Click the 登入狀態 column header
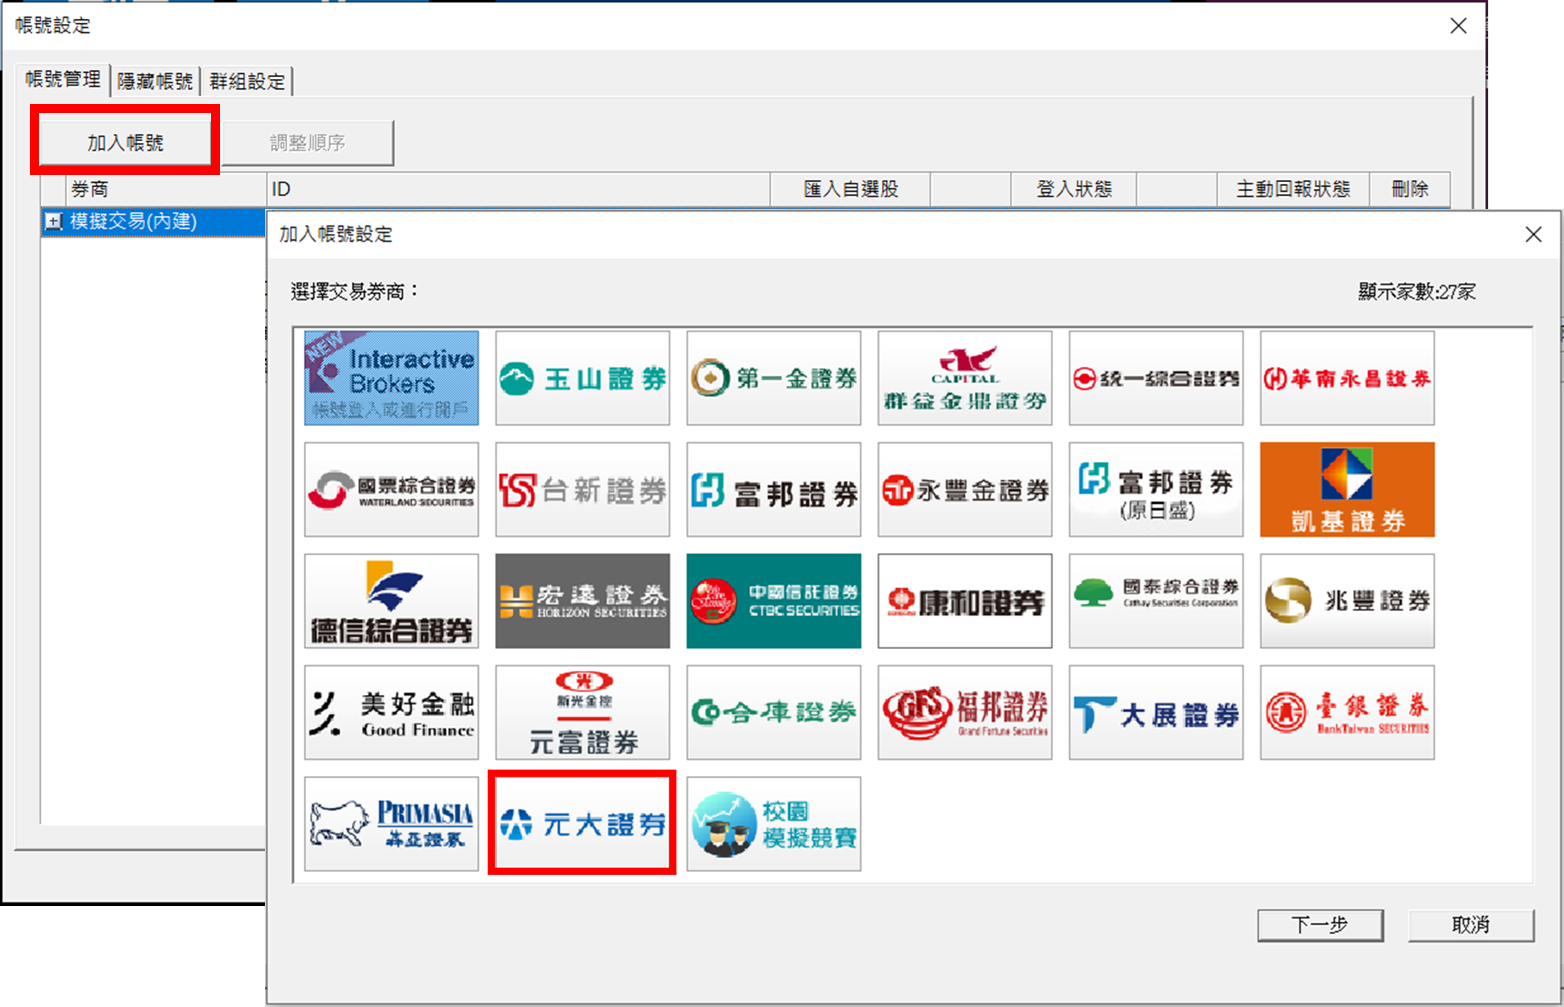Screen dimensions: 1564x1007 (1074, 189)
